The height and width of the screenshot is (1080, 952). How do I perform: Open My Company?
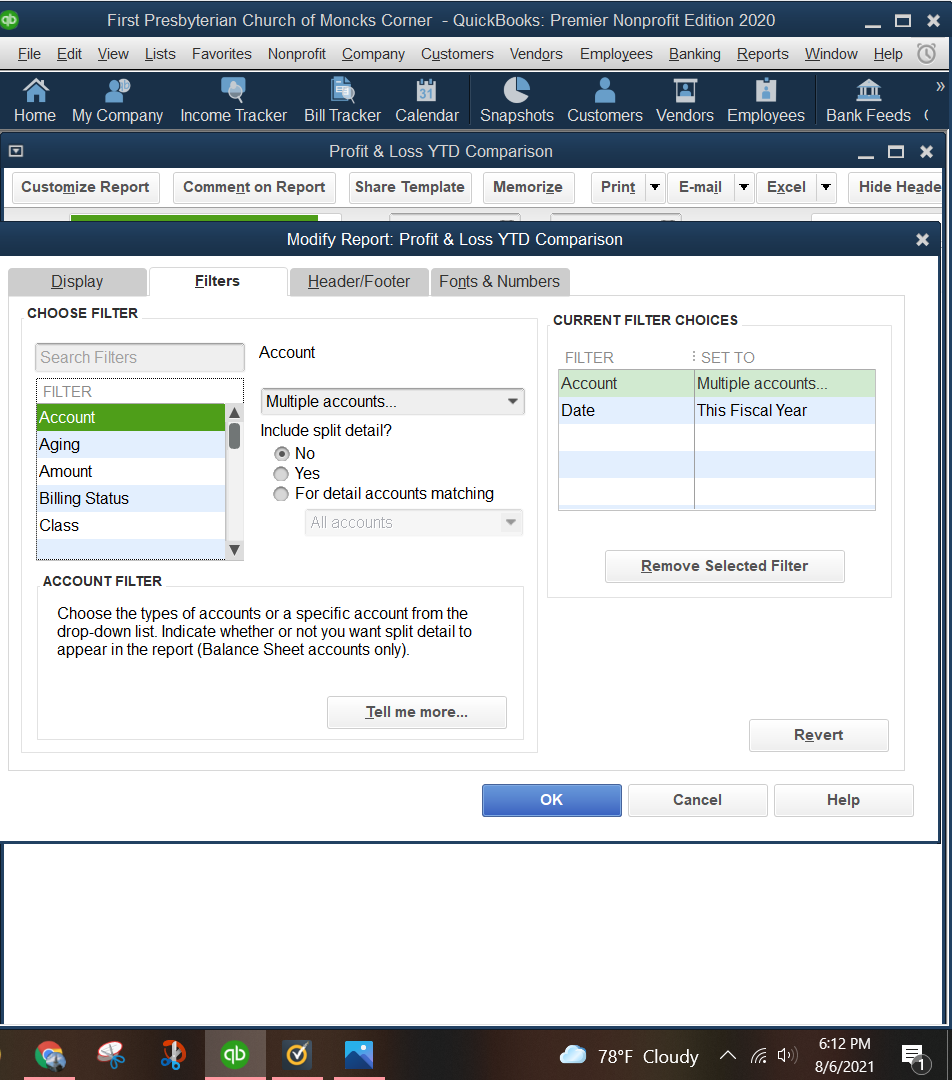coord(117,100)
